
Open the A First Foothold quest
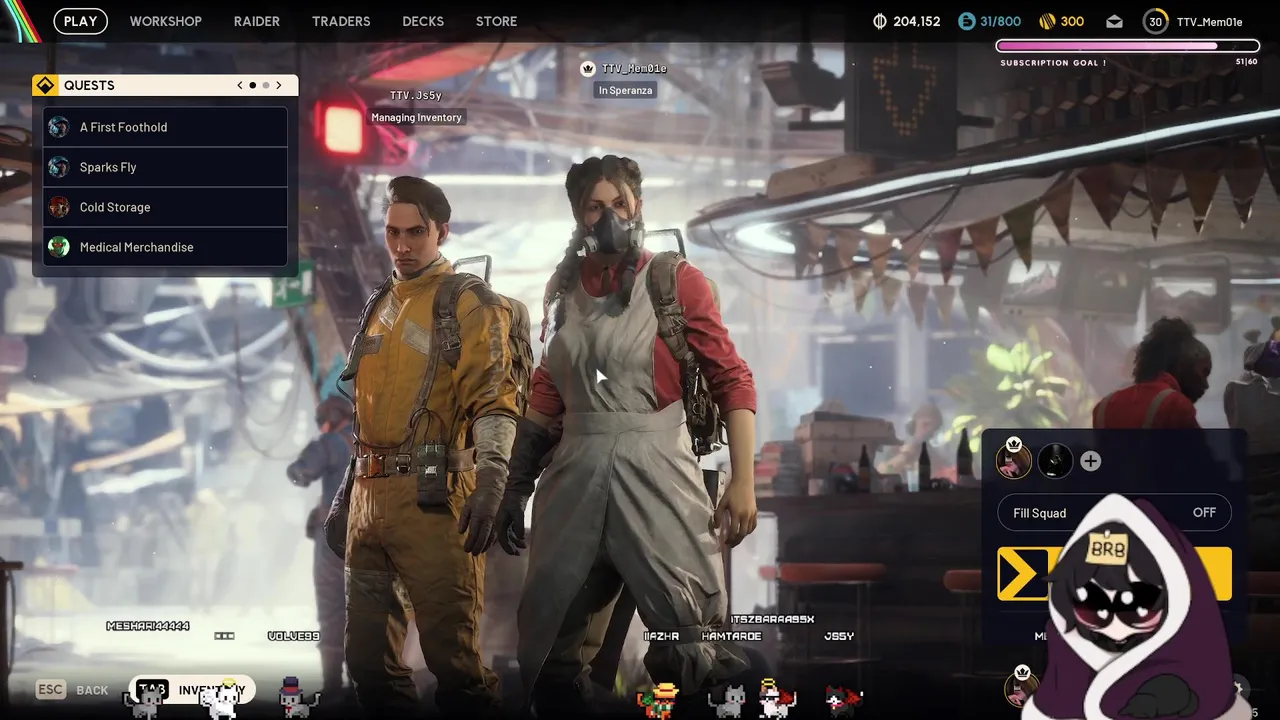[166, 127]
